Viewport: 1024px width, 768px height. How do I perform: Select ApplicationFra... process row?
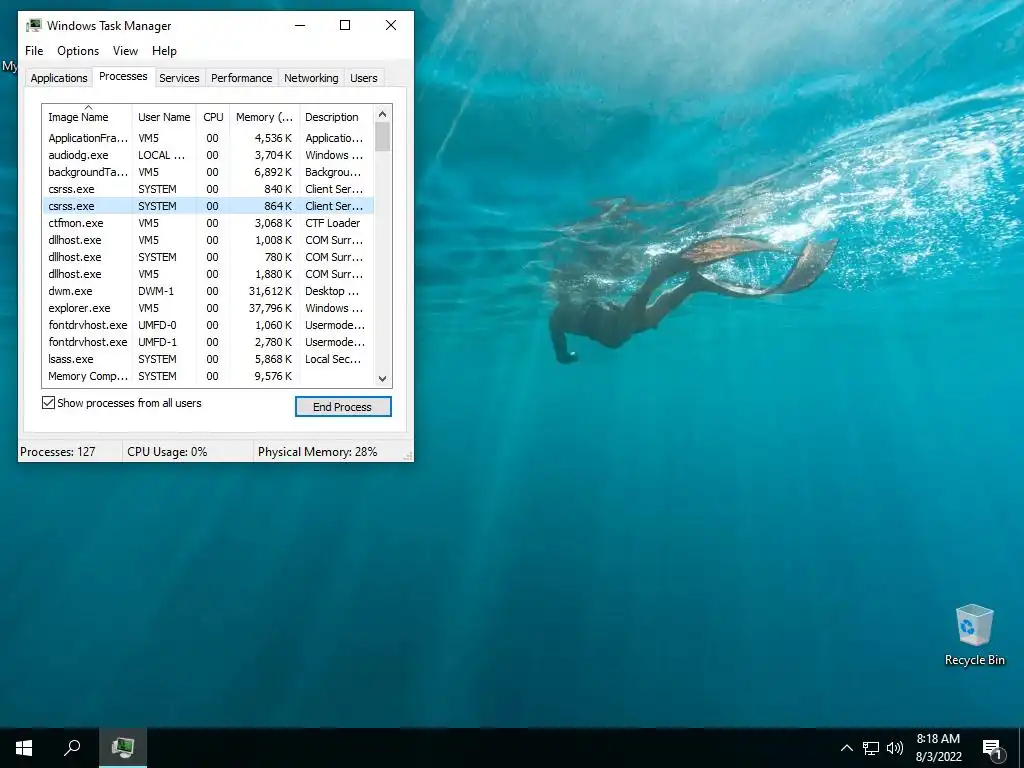tap(208, 138)
